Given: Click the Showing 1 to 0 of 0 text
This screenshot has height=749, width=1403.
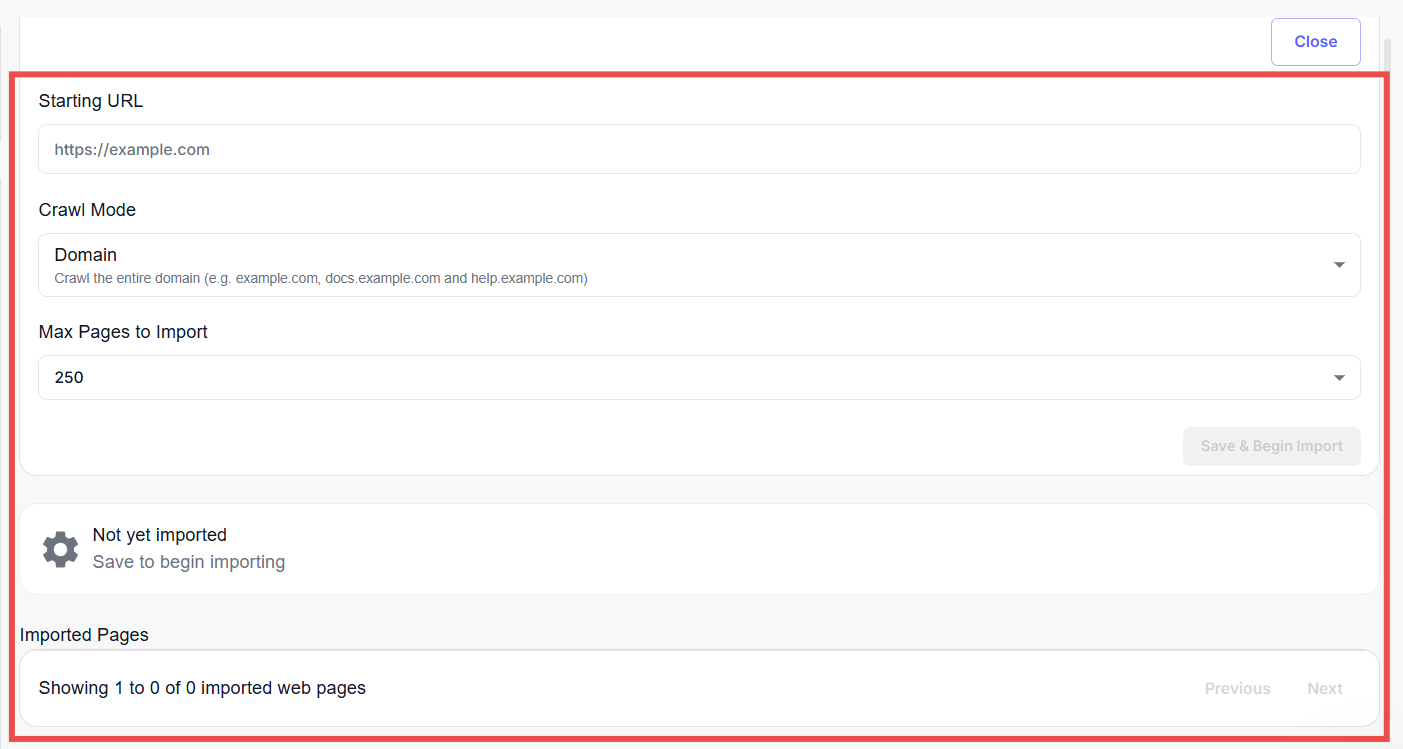Looking at the screenshot, I should click(202, 688).
